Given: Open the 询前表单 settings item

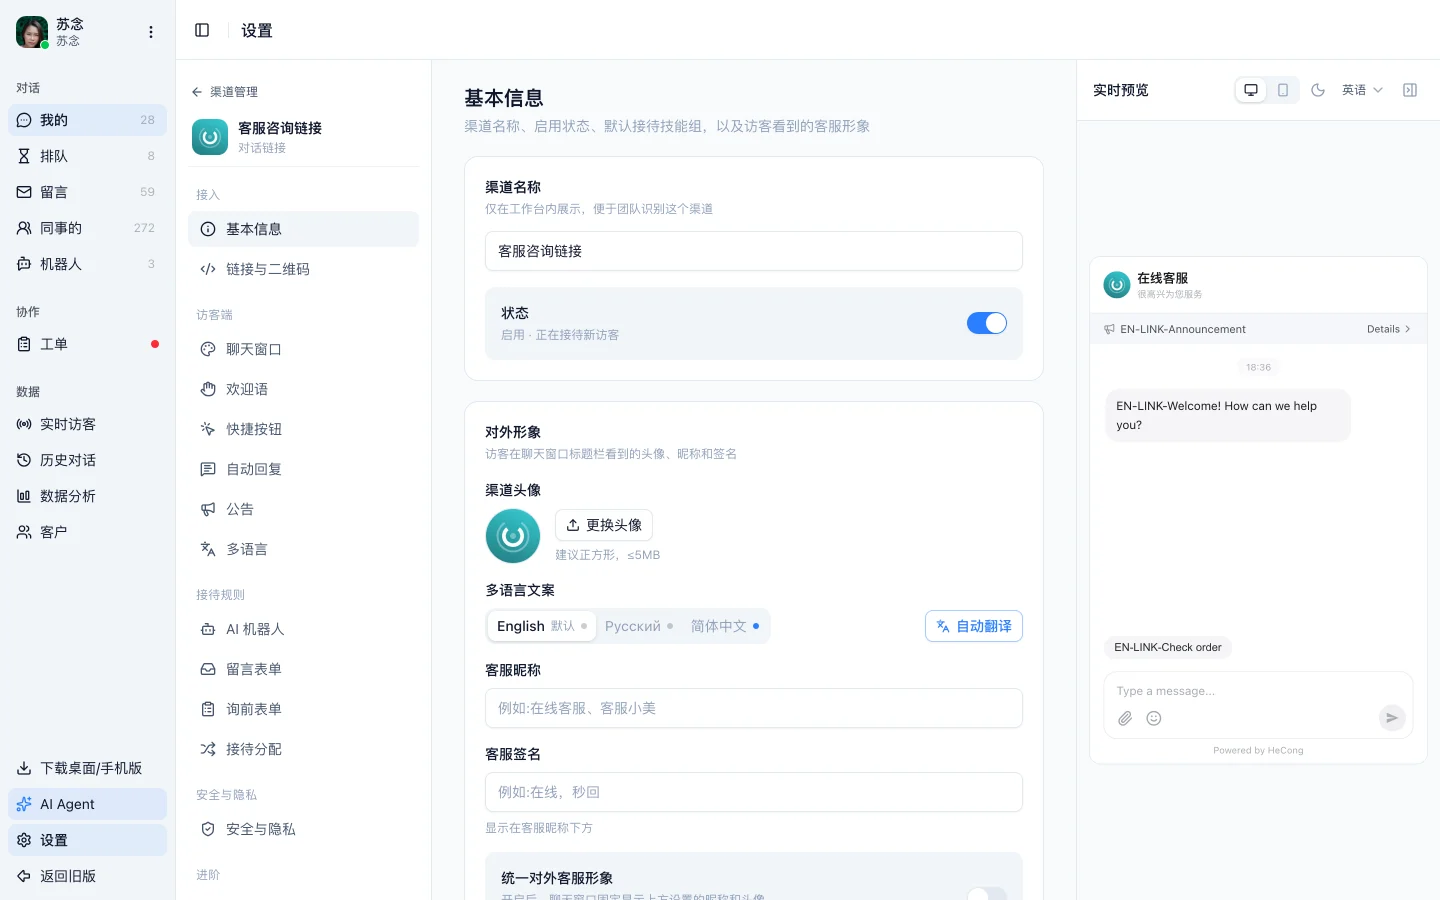Looking at the screenshot, I should click(x=303, y=709).
